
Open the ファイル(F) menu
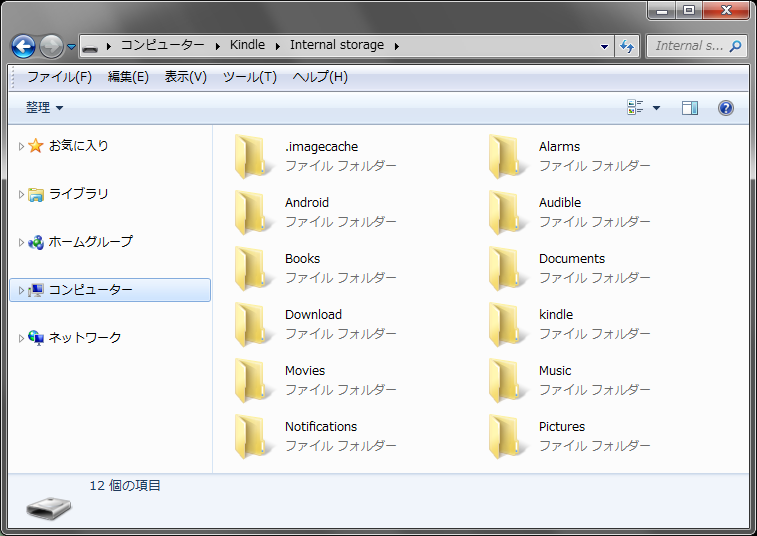(x=59, y=77)
